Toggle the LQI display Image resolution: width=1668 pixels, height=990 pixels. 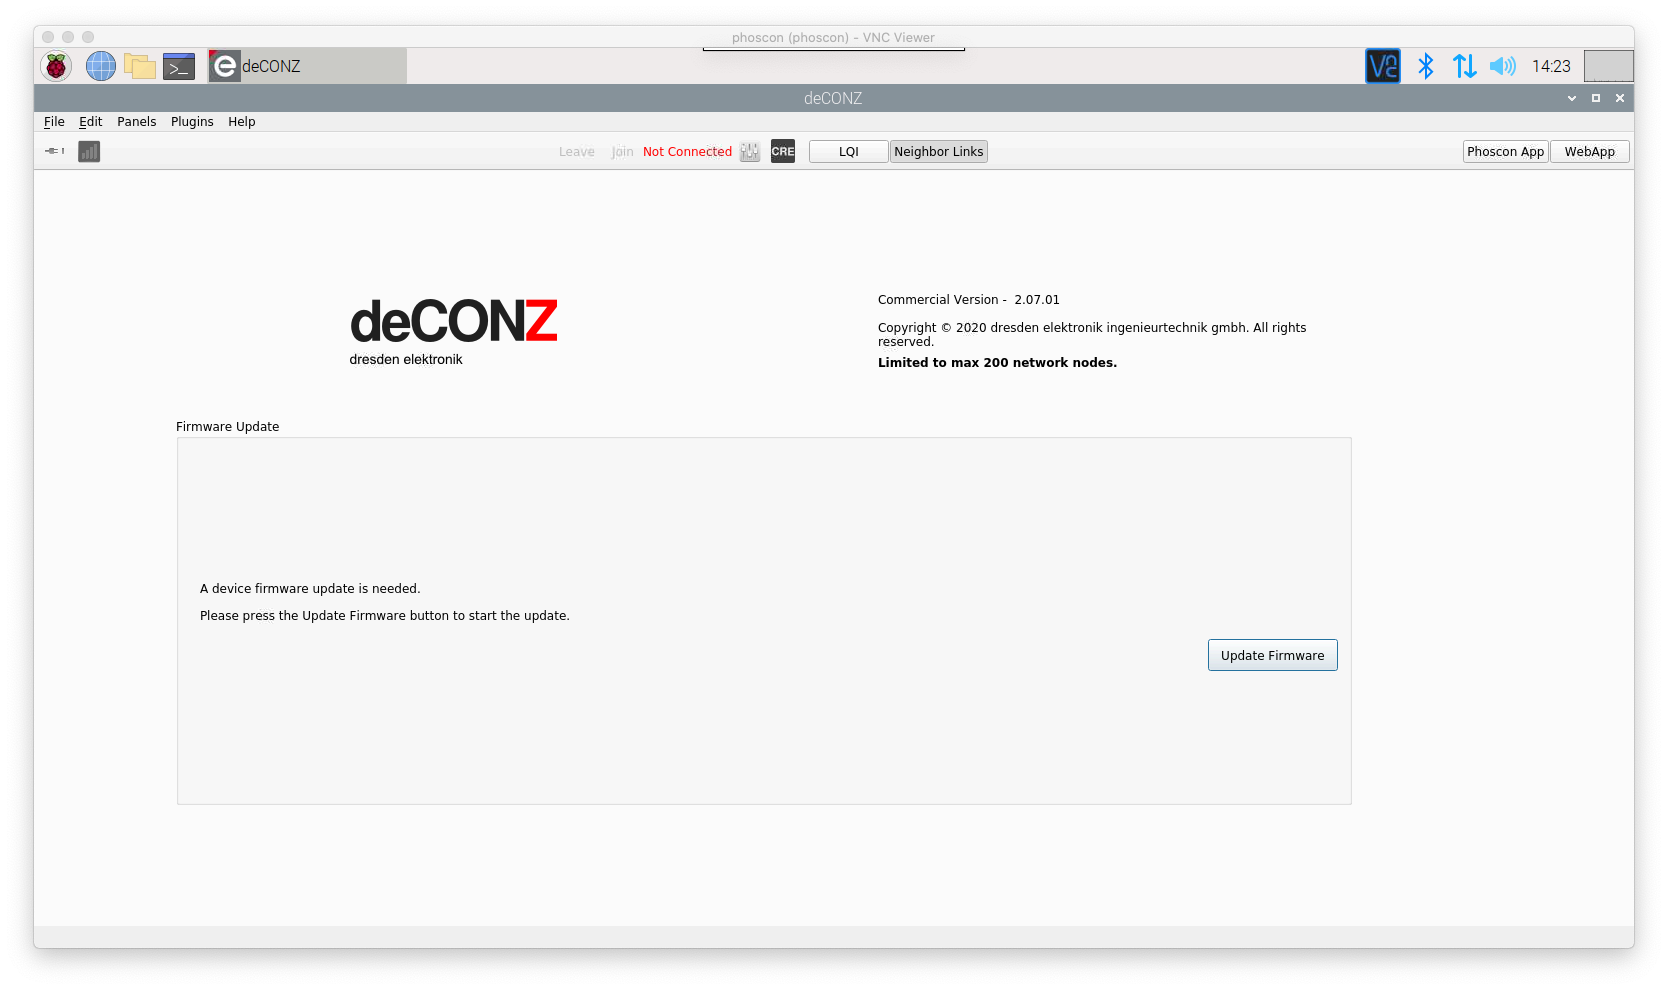847,151
